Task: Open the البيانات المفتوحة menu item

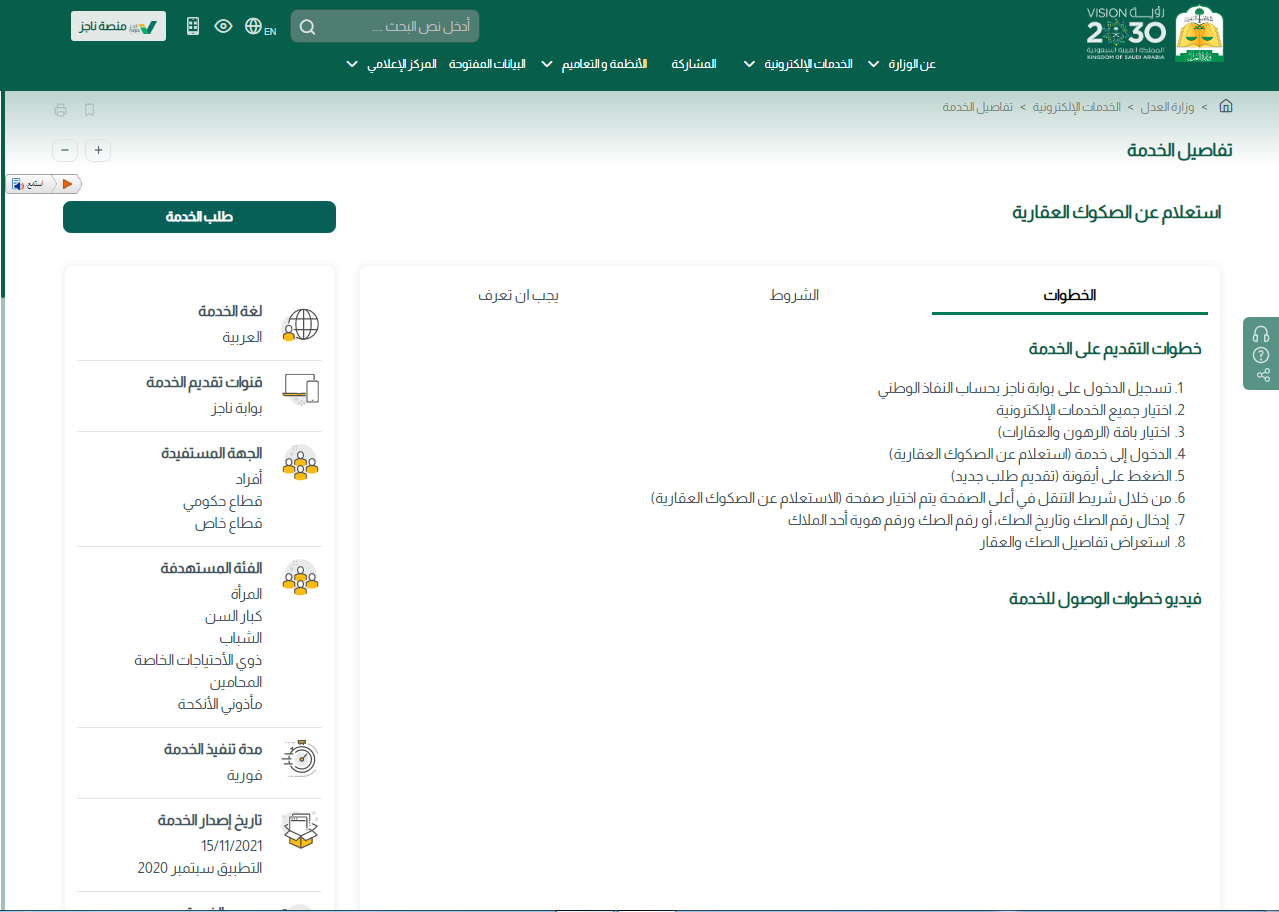Action: point(488,64)
